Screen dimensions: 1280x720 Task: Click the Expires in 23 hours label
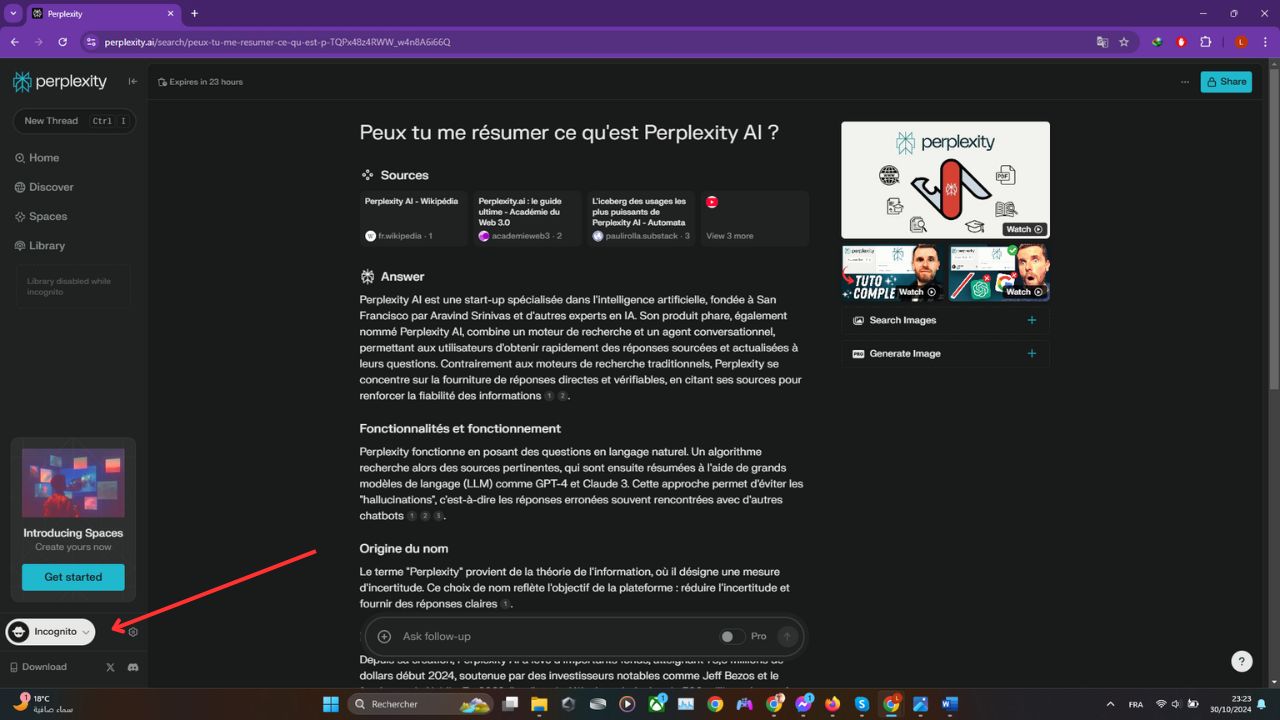tap(200, 82)
